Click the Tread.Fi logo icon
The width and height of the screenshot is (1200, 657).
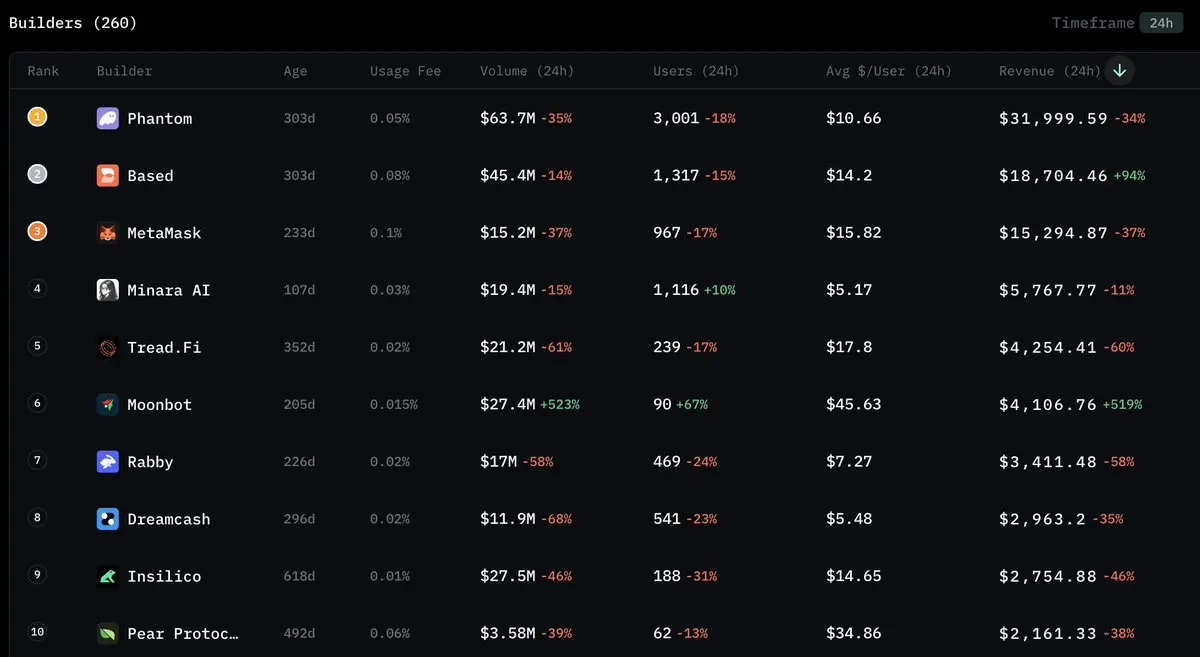point(107,347)
